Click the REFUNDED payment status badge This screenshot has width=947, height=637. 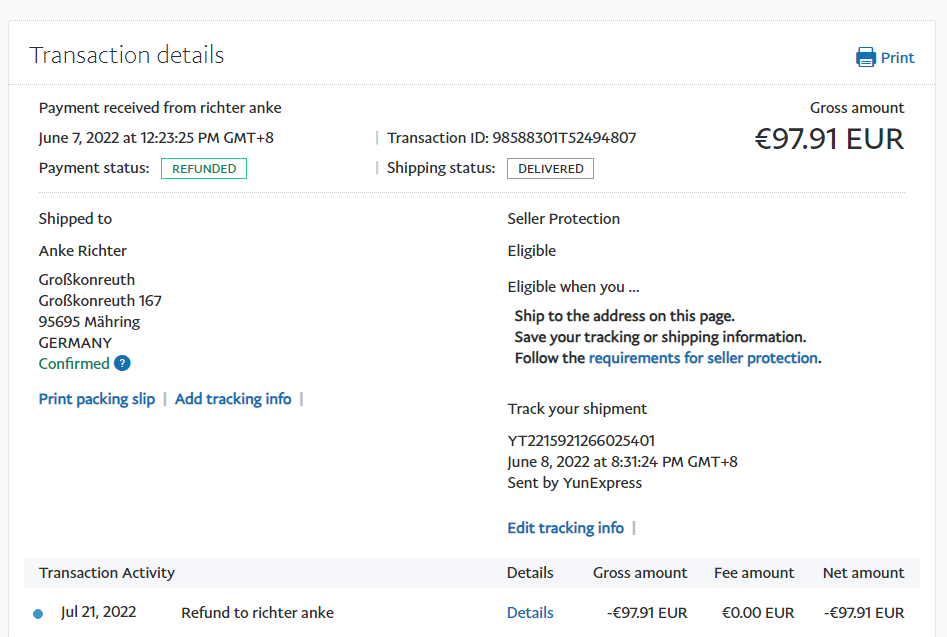pyautogui.click(x=204, y=169)
